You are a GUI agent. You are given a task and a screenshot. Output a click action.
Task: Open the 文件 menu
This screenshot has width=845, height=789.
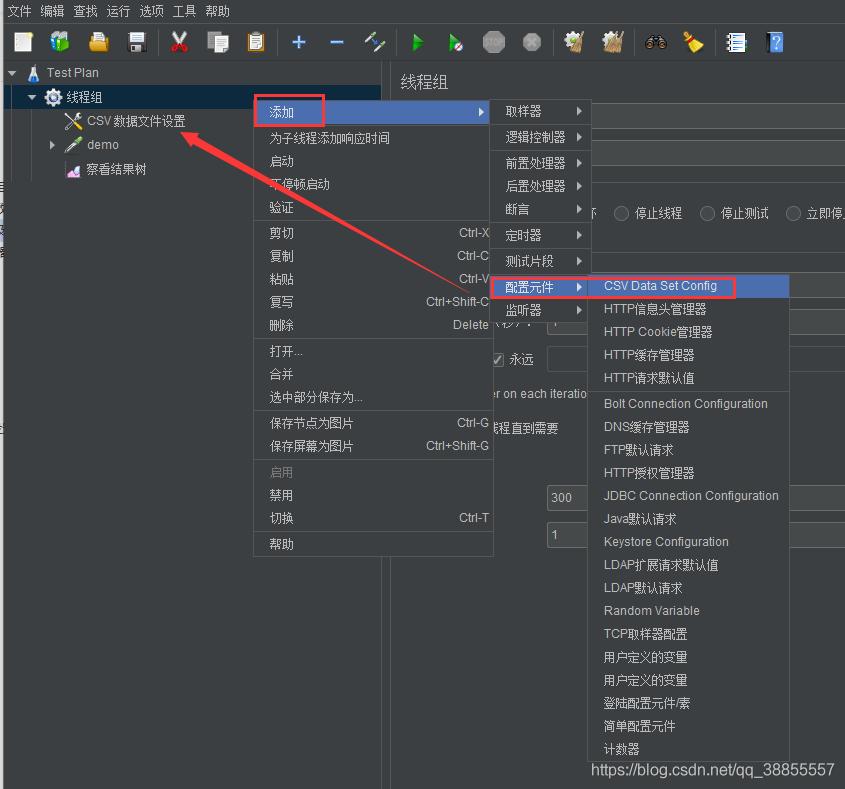click(19, 11)
